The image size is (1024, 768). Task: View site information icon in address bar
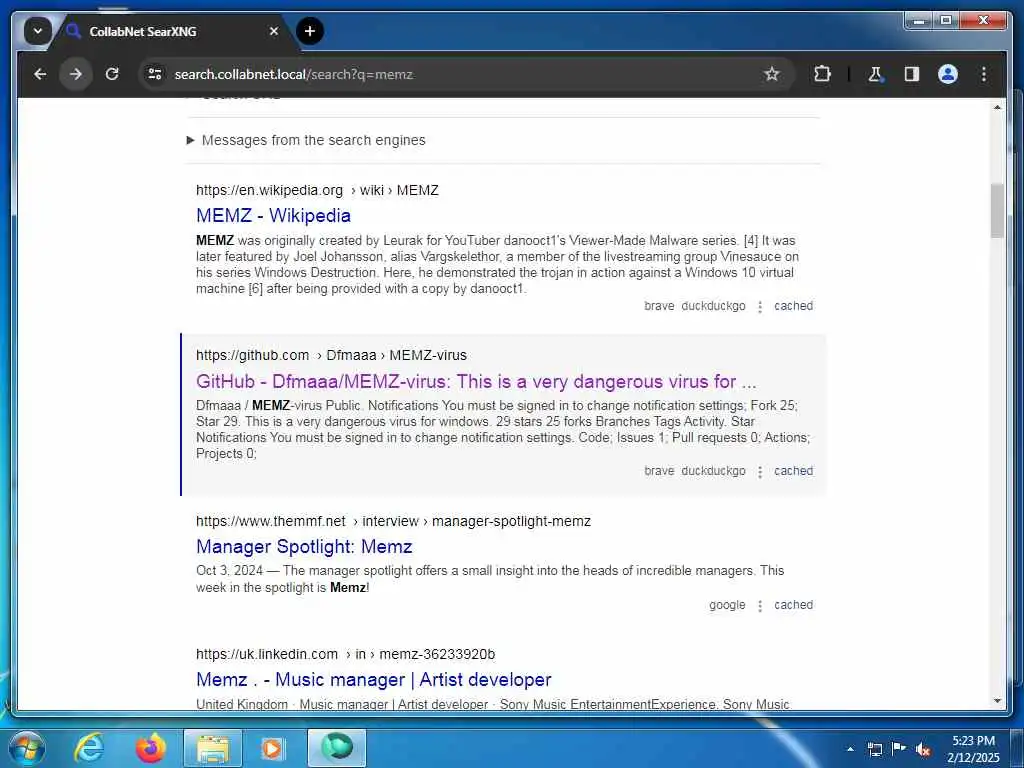[x=155, y=74]
